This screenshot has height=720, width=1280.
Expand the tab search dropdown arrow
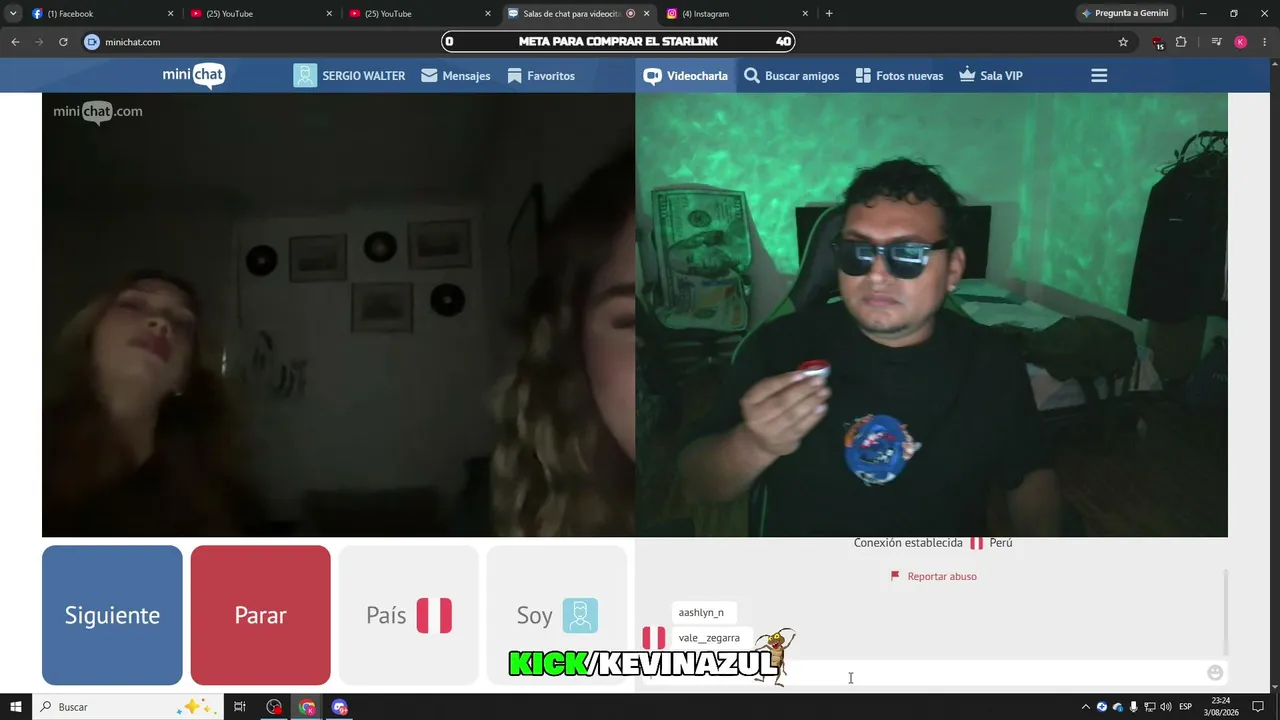click(13, 14)
